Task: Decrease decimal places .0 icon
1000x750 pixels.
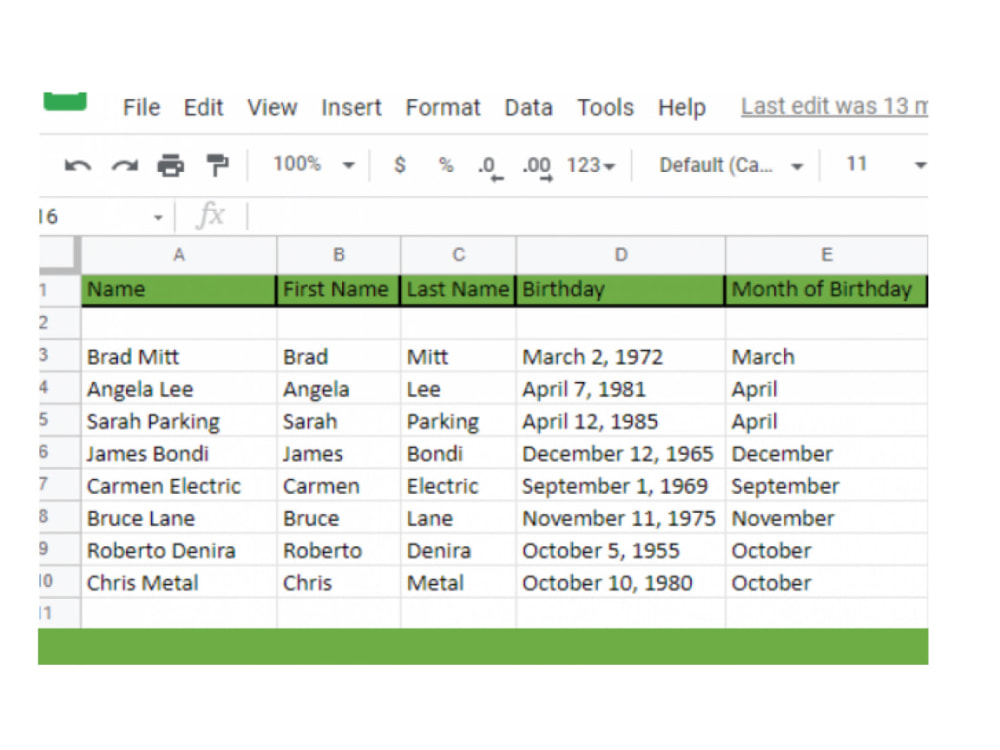Action: tap(489, 168)
